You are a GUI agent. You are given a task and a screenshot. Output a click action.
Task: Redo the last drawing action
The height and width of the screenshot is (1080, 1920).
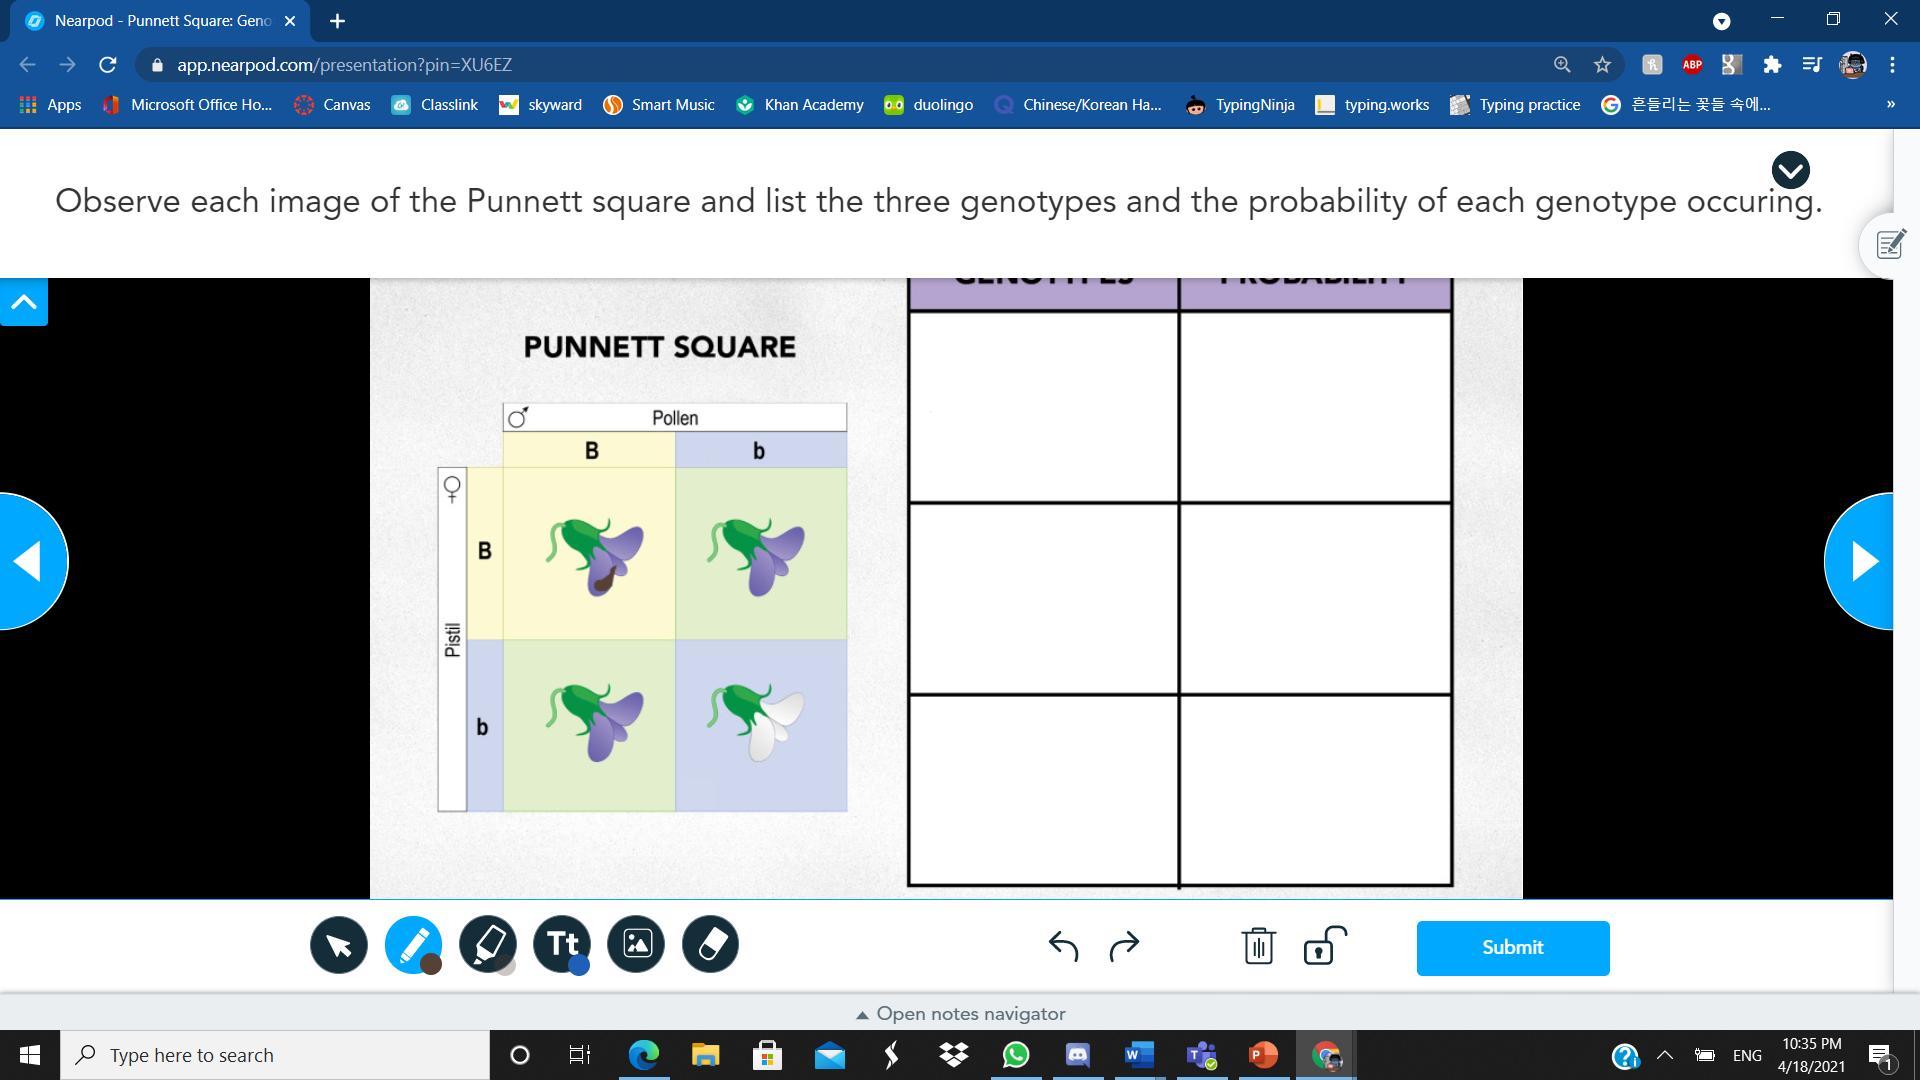tap(1125, 946)
